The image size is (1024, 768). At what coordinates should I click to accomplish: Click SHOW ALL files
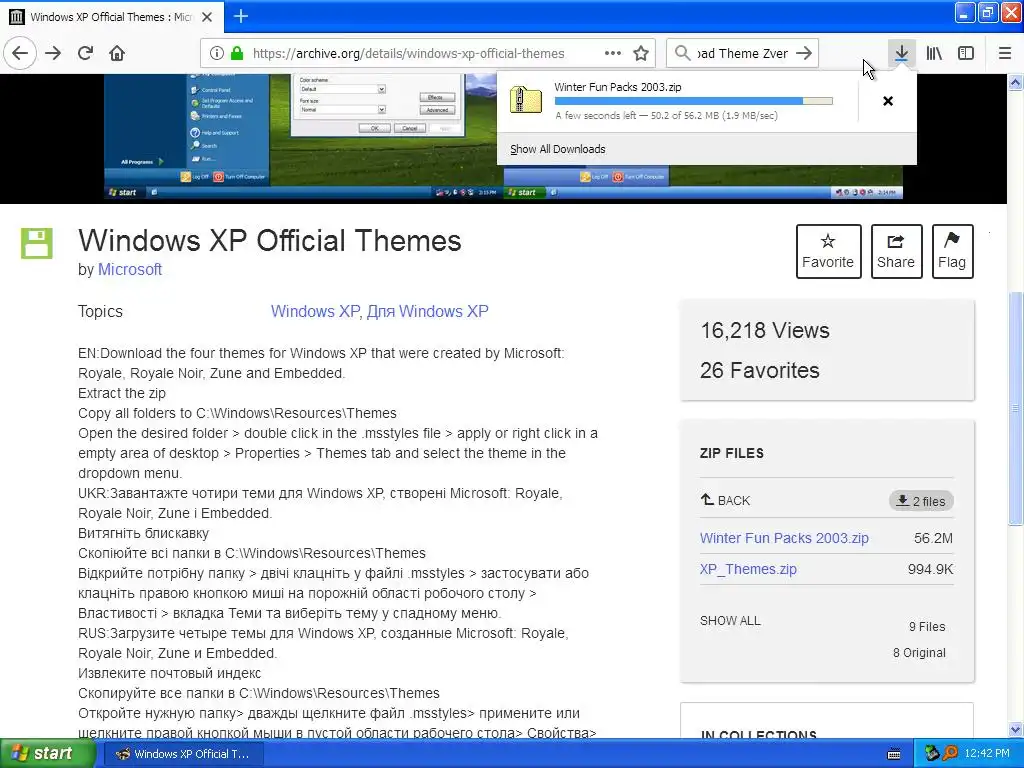tap(730, 620)
